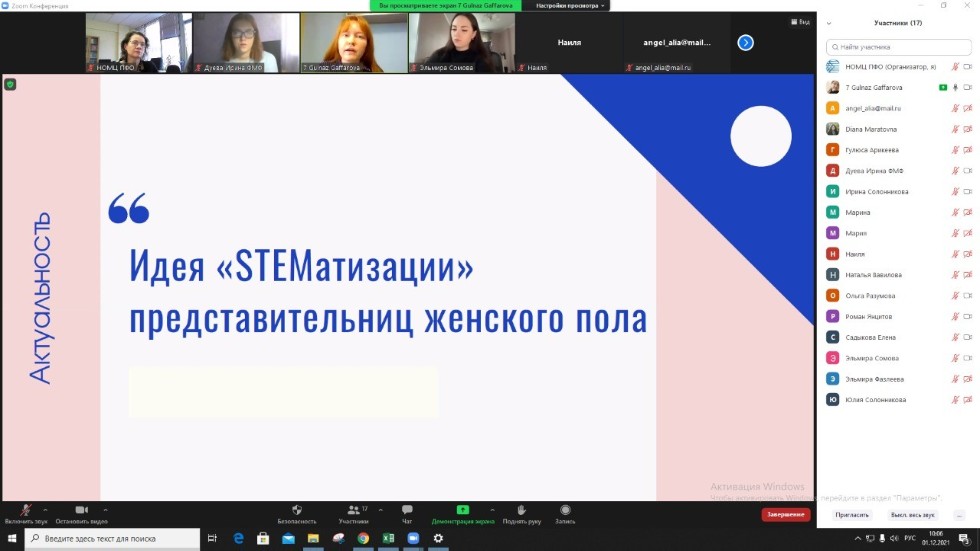Stop video using the camera icon
This screenshot has width=980, height=551.
click(81, 510)
